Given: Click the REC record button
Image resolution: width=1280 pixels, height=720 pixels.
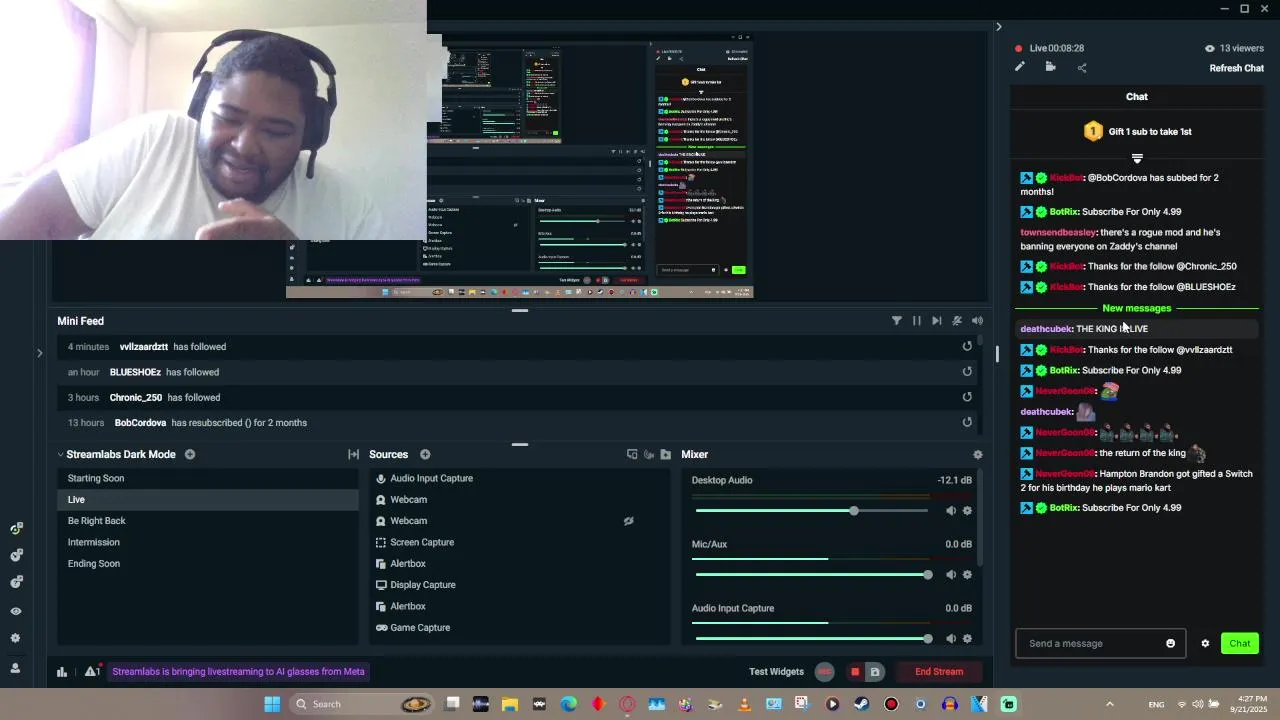Looking at the screenshot, I should click(x=825, y=672).
